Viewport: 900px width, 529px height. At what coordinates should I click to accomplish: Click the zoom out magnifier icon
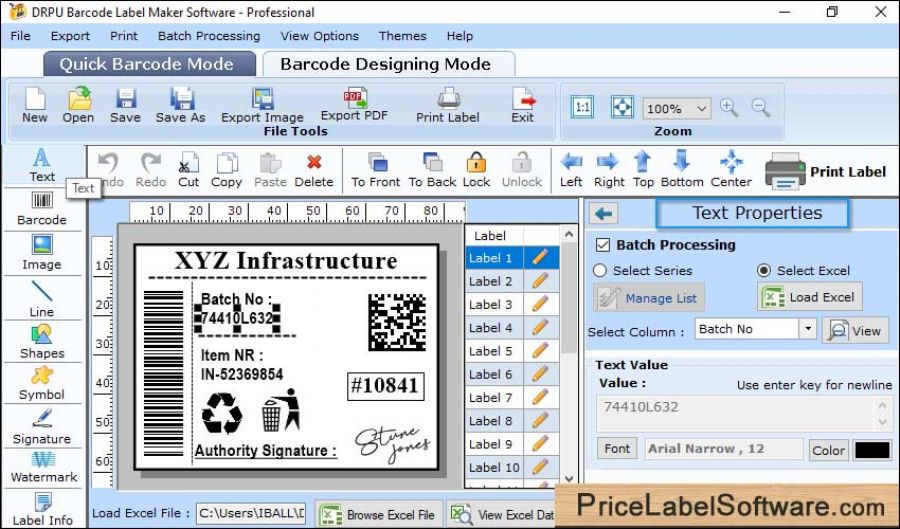pyautogui.click(x=761, y=107)
